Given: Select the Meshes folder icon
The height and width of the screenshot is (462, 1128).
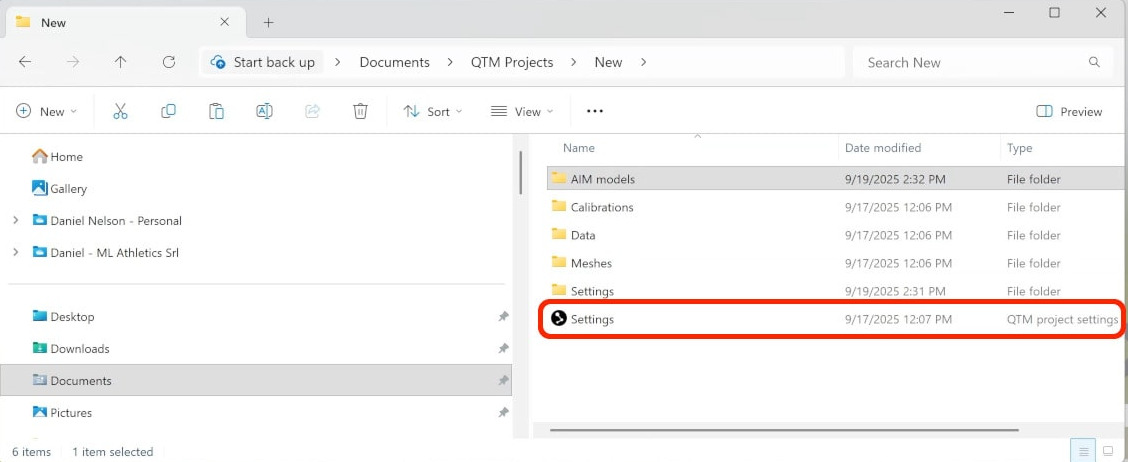Looking at the screenshot, I should coord(559,263).
